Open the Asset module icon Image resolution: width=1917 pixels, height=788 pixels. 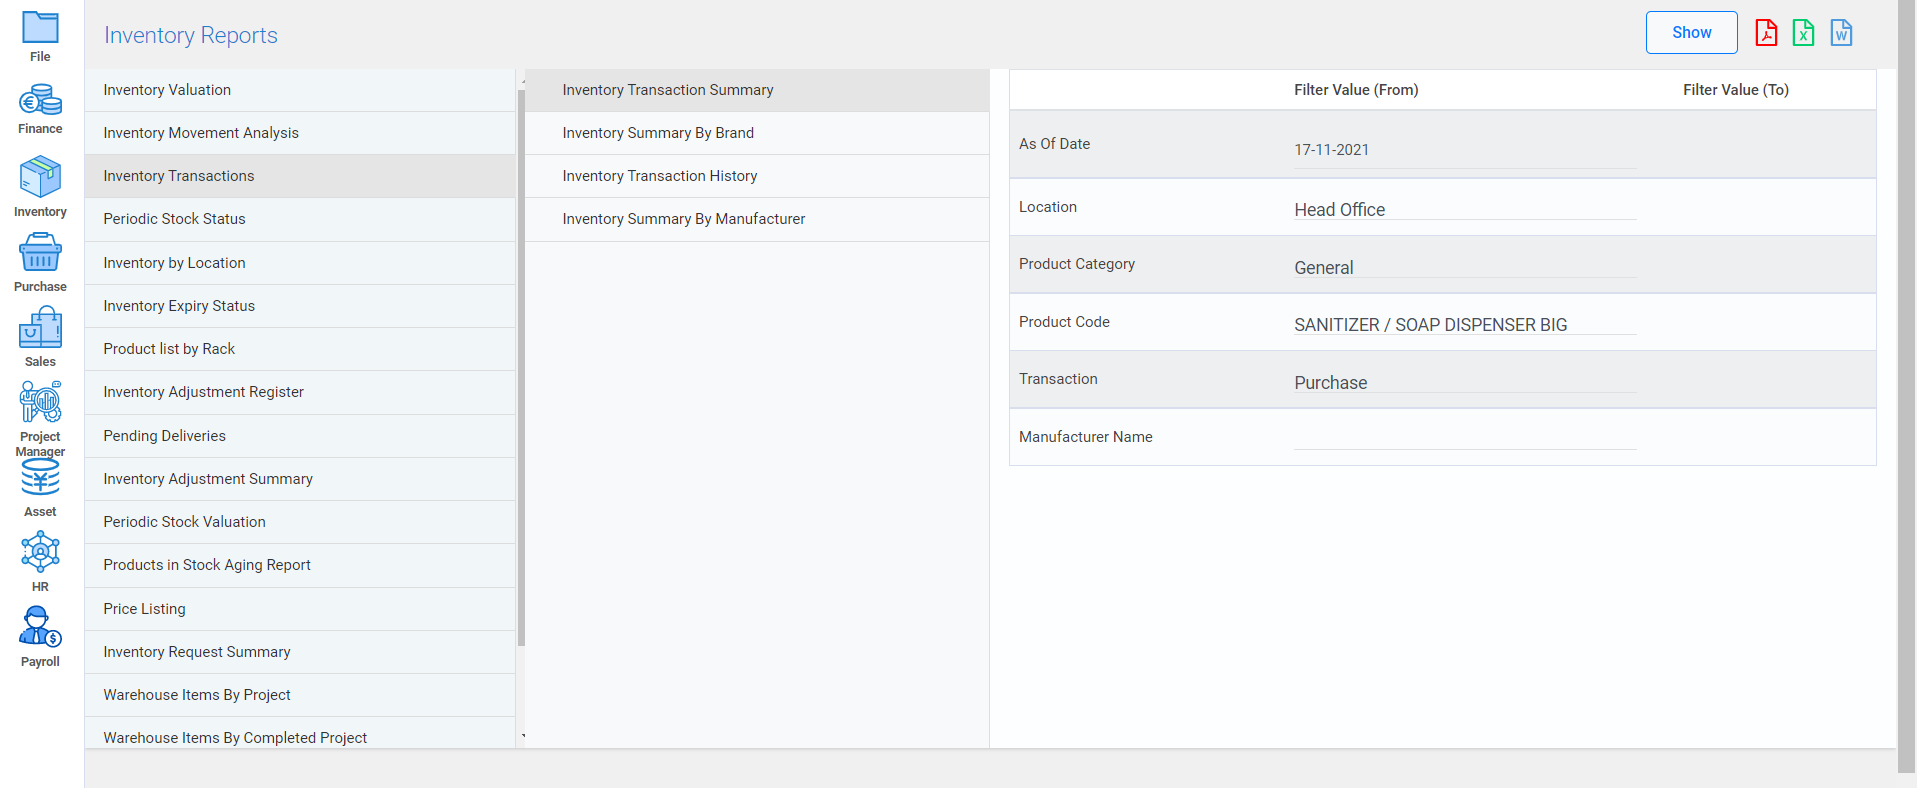40,479
